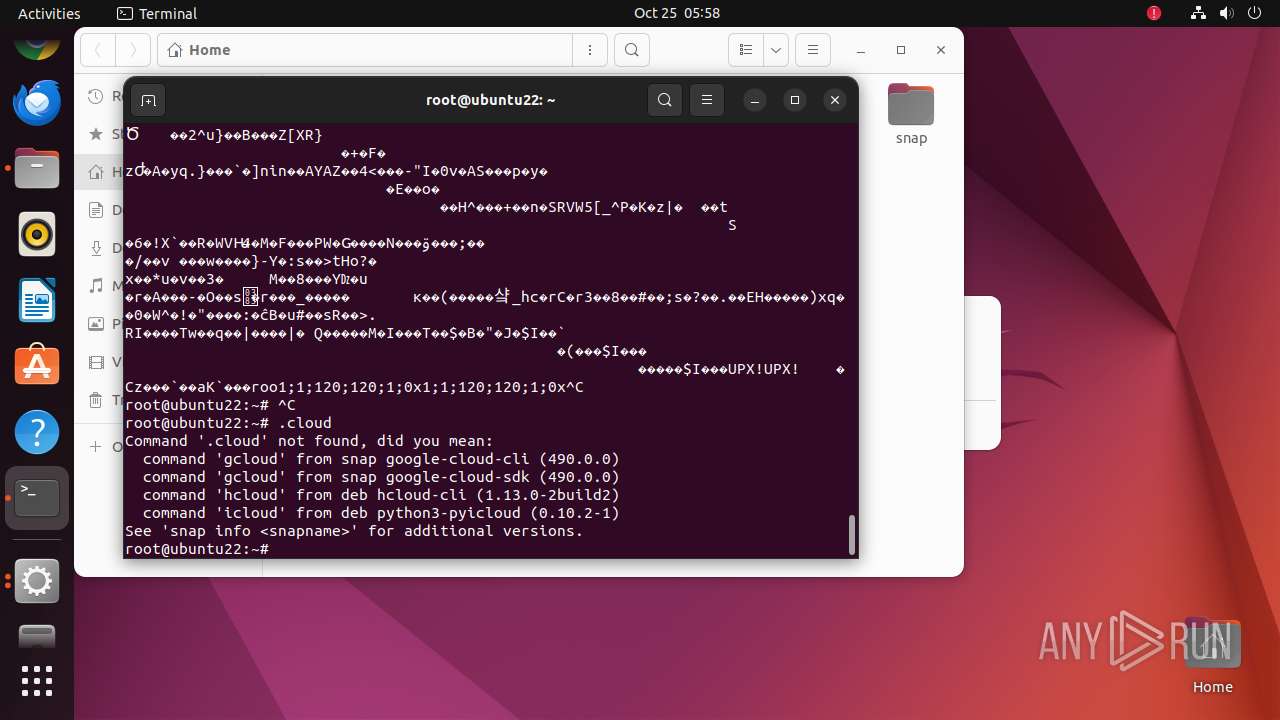The height and width of the screenshot is (720, 1280).
Task: Select Recent in Files sidebar
Action: tap(96, 96)
